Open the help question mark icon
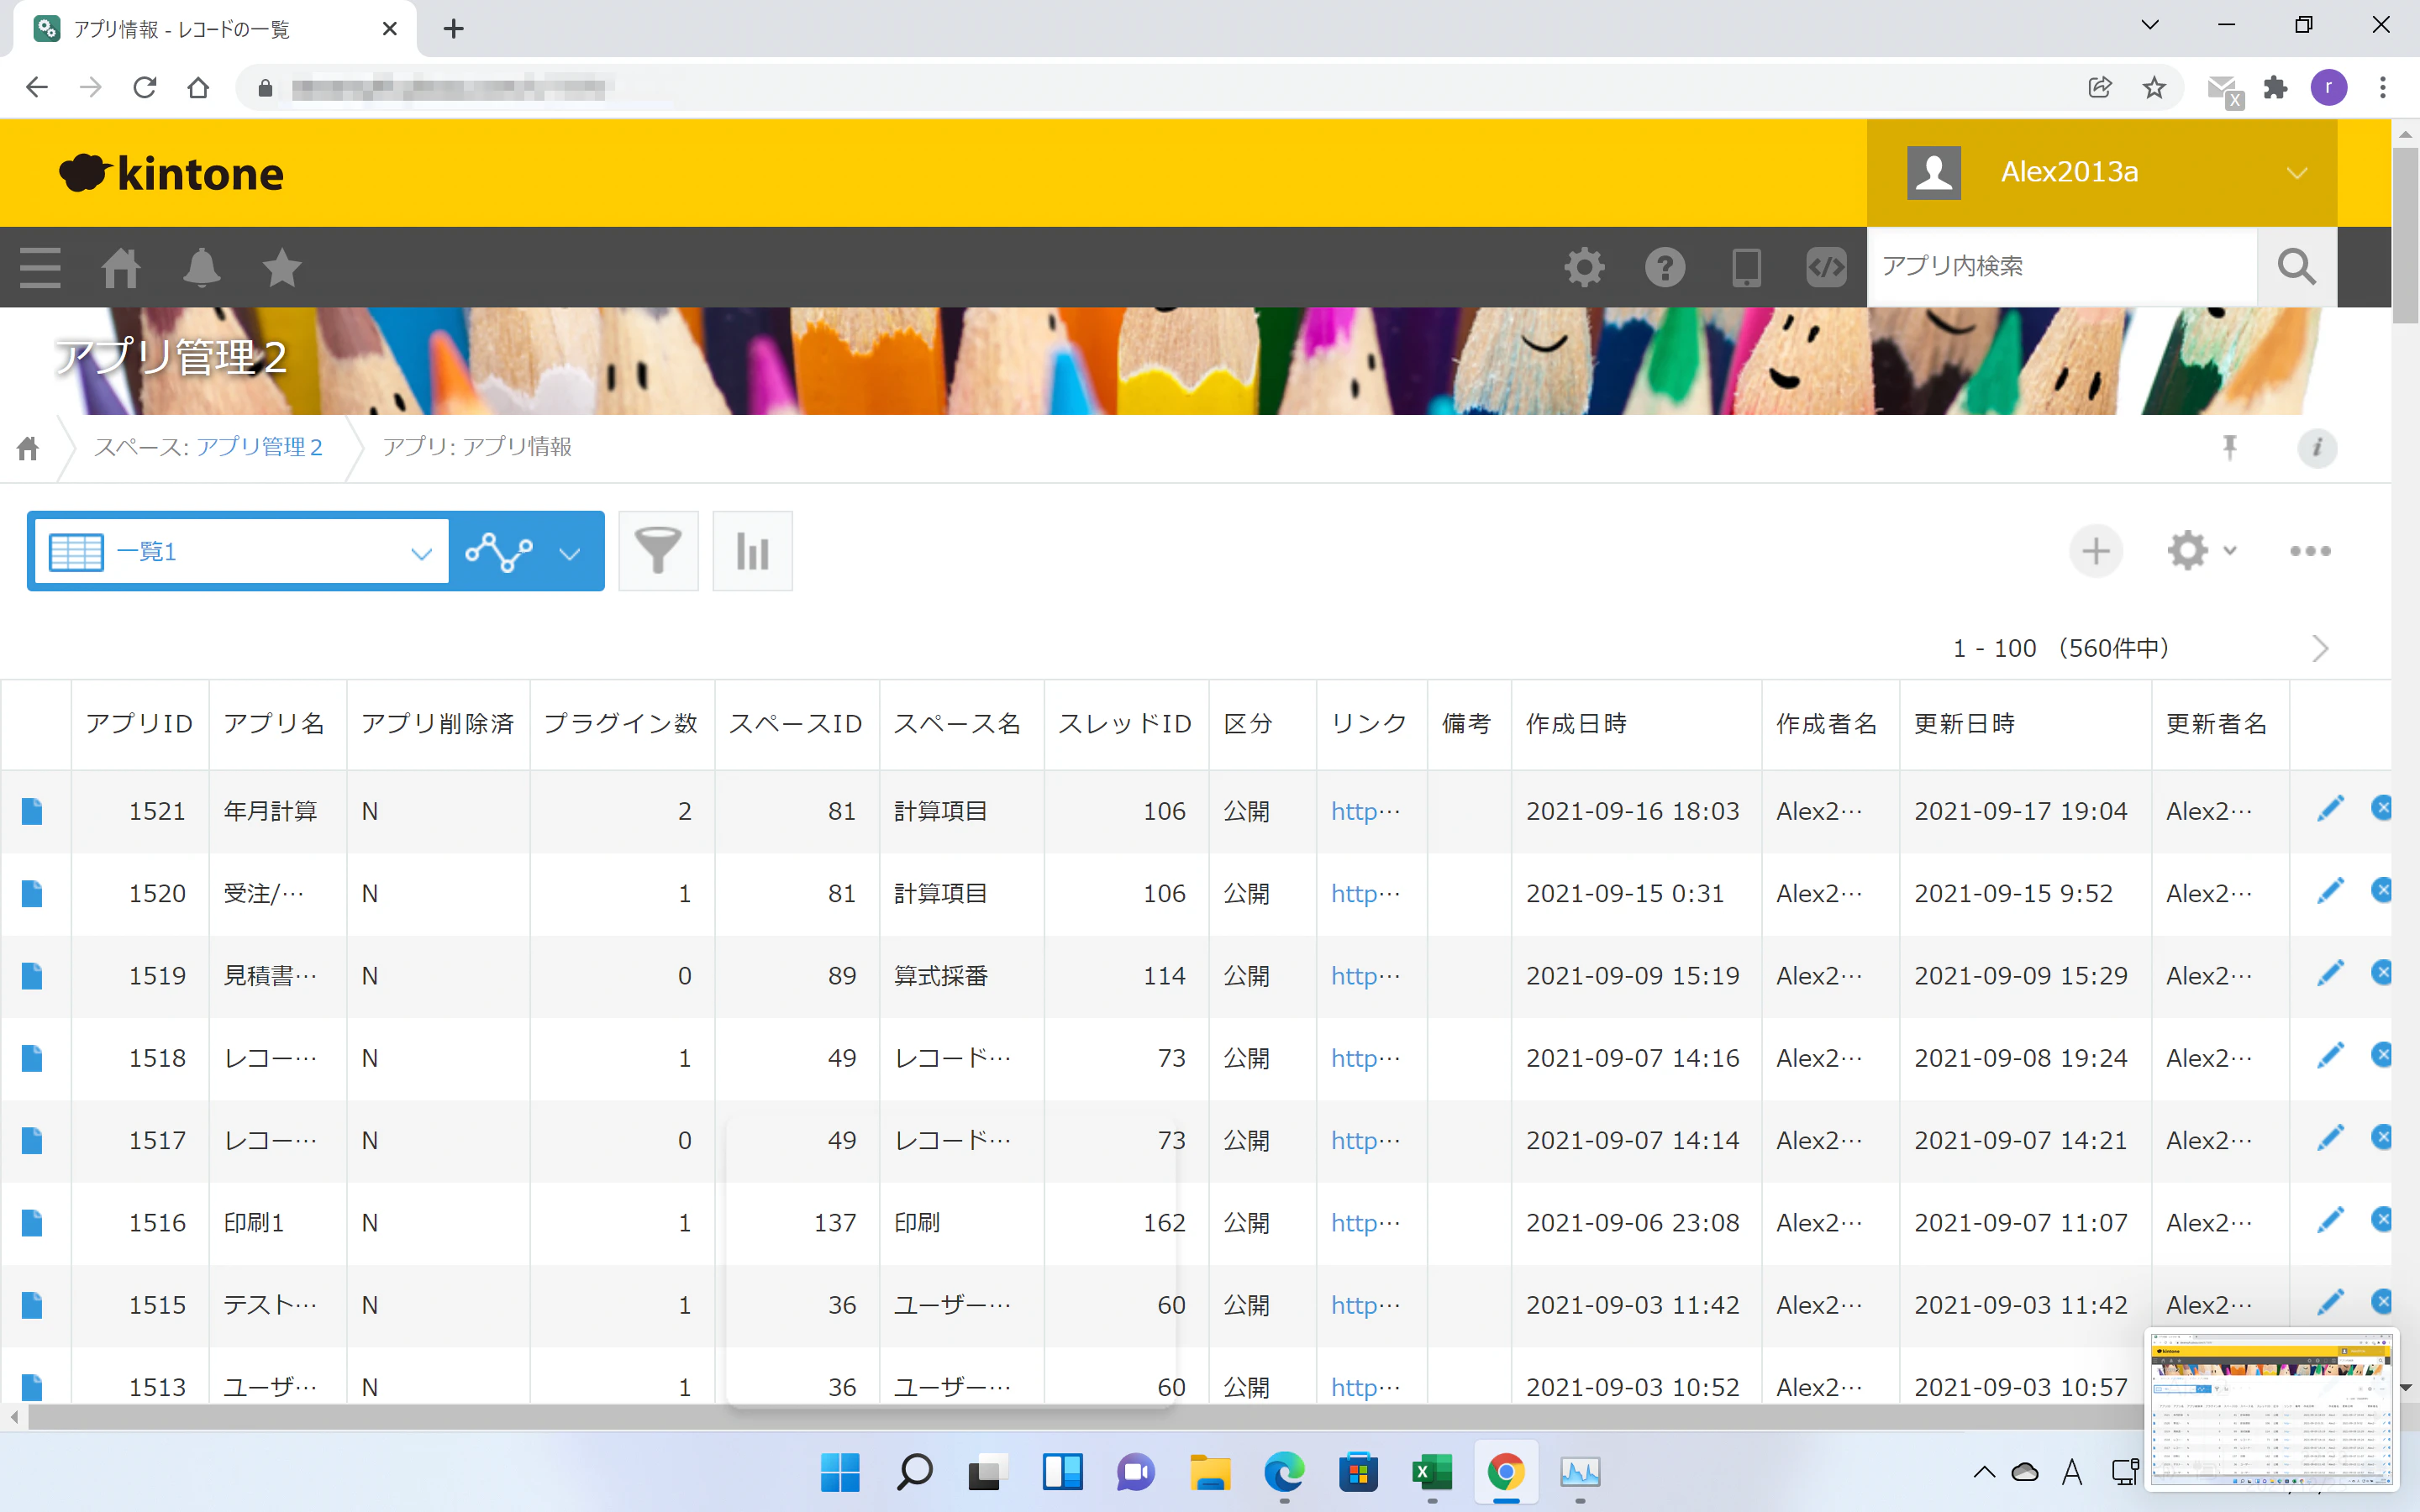This screenshot has width=2420, height=1512. point(1665,267)
